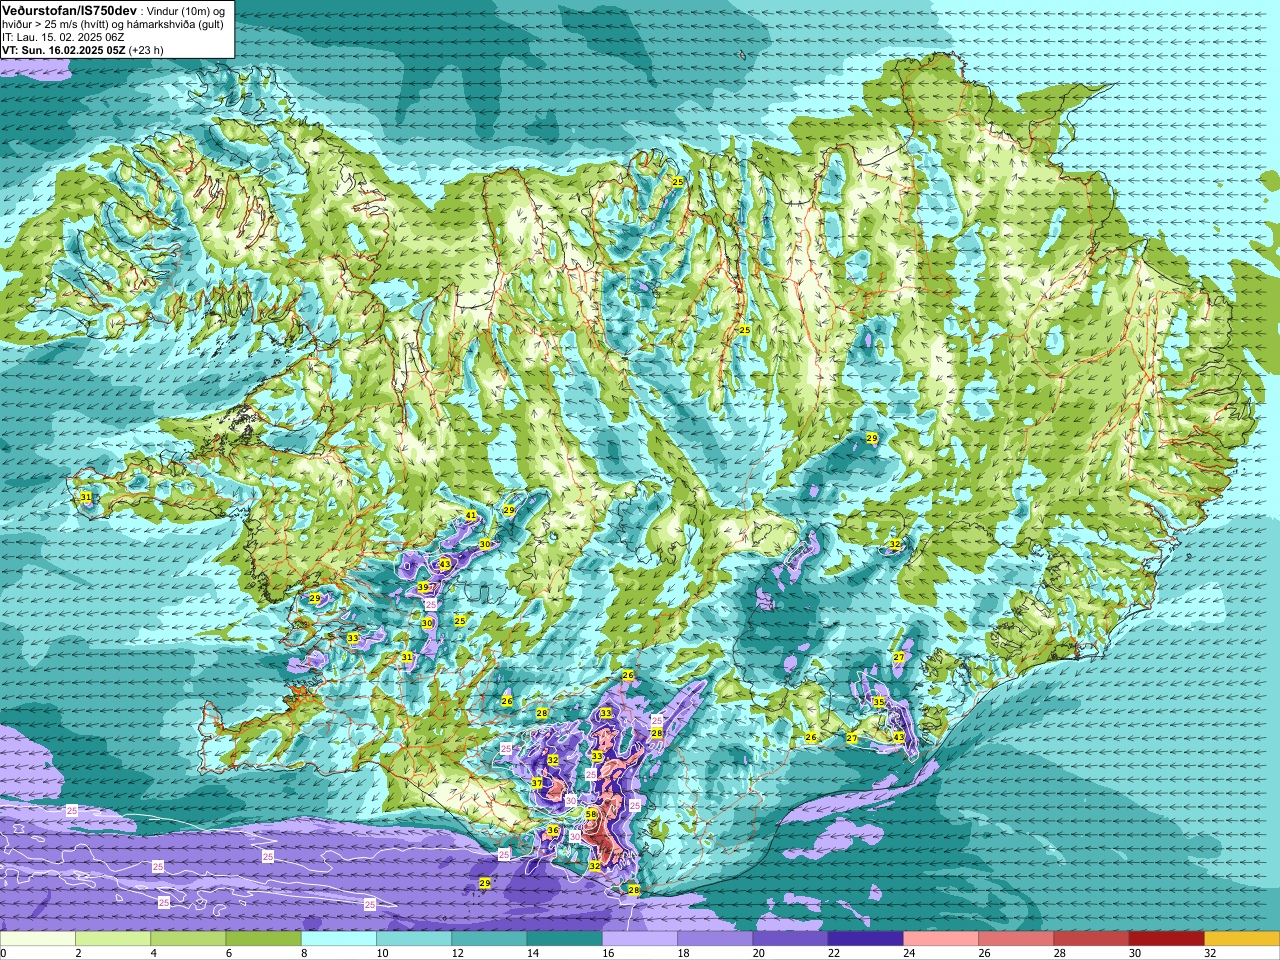Click the dark red 30–32 legend swatch
1280x960 pixels.
1166,939
